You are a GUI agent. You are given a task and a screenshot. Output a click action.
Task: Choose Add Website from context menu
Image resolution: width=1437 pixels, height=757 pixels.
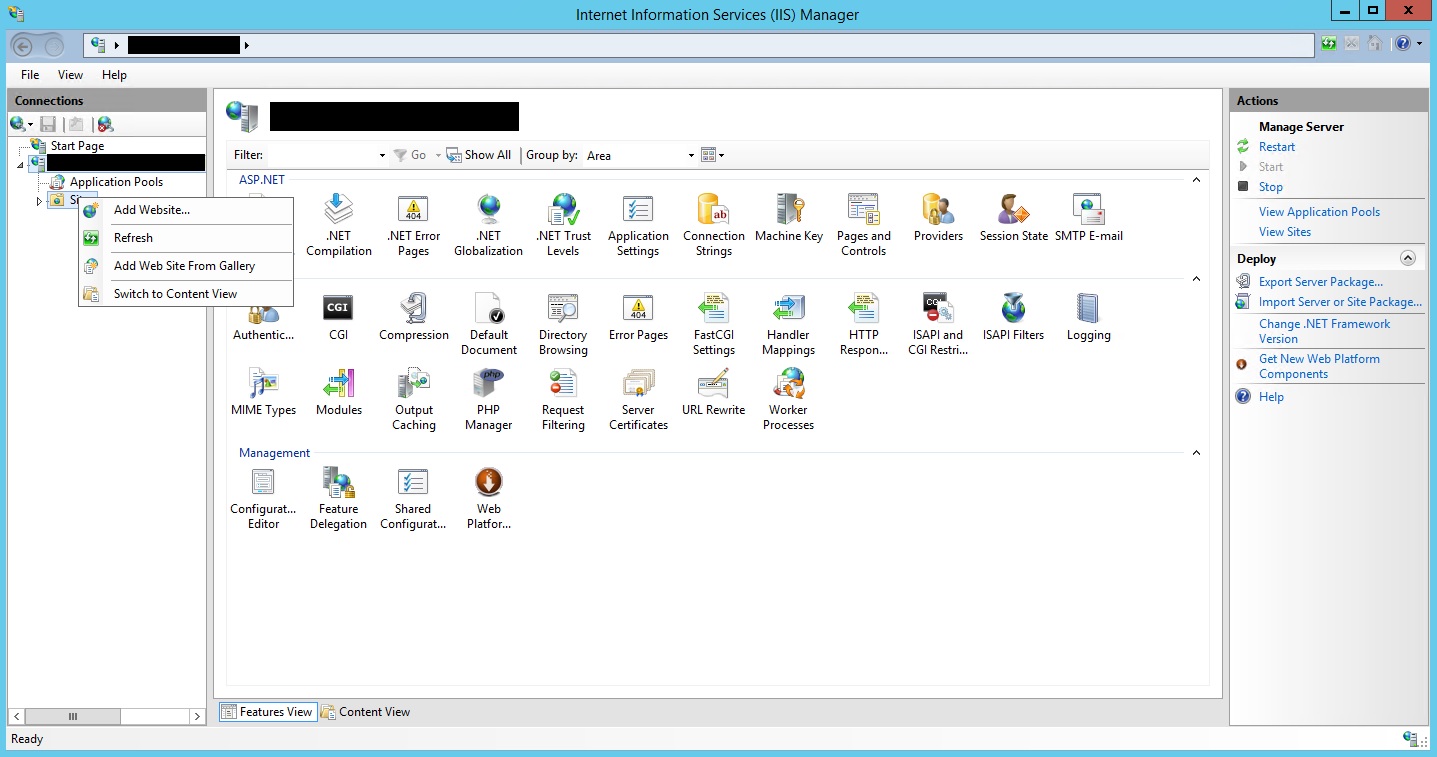pos(151,210)
